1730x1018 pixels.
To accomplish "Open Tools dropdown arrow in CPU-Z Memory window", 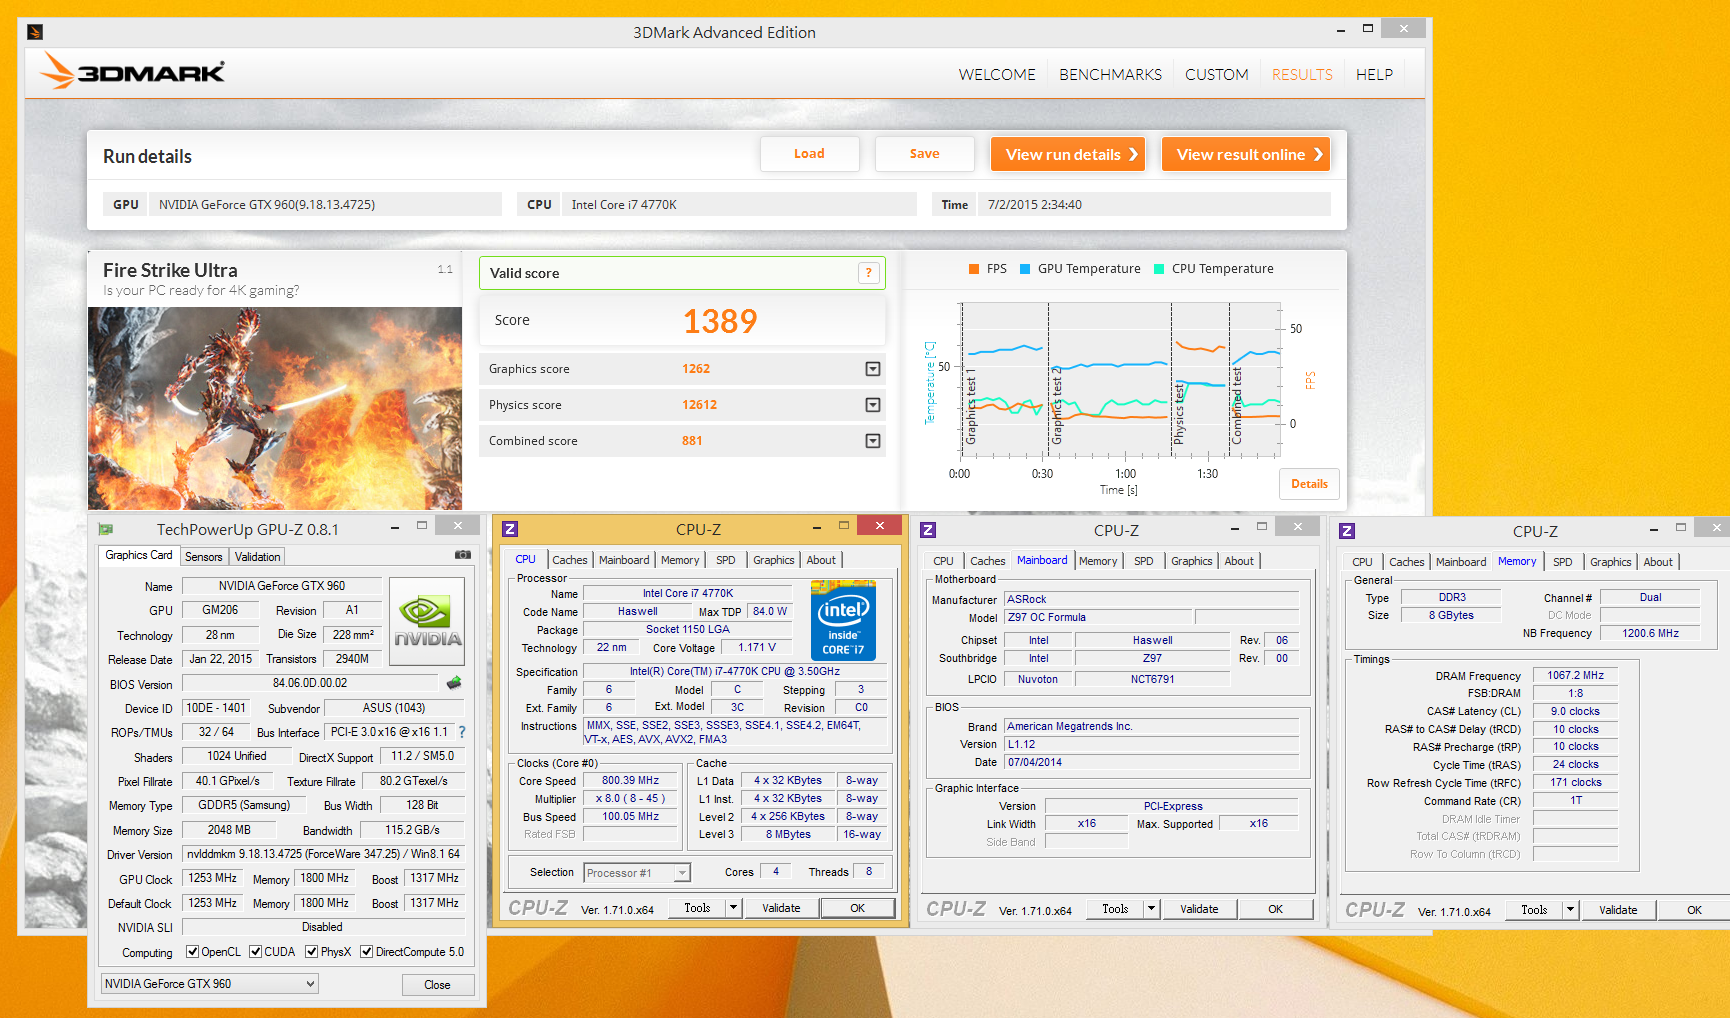I will [1570, 910].
